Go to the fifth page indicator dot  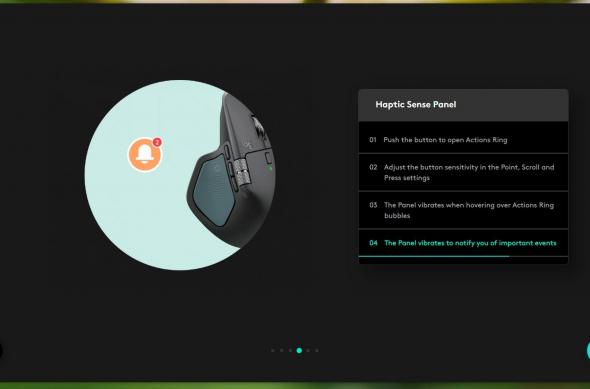(x=308, y=350)
